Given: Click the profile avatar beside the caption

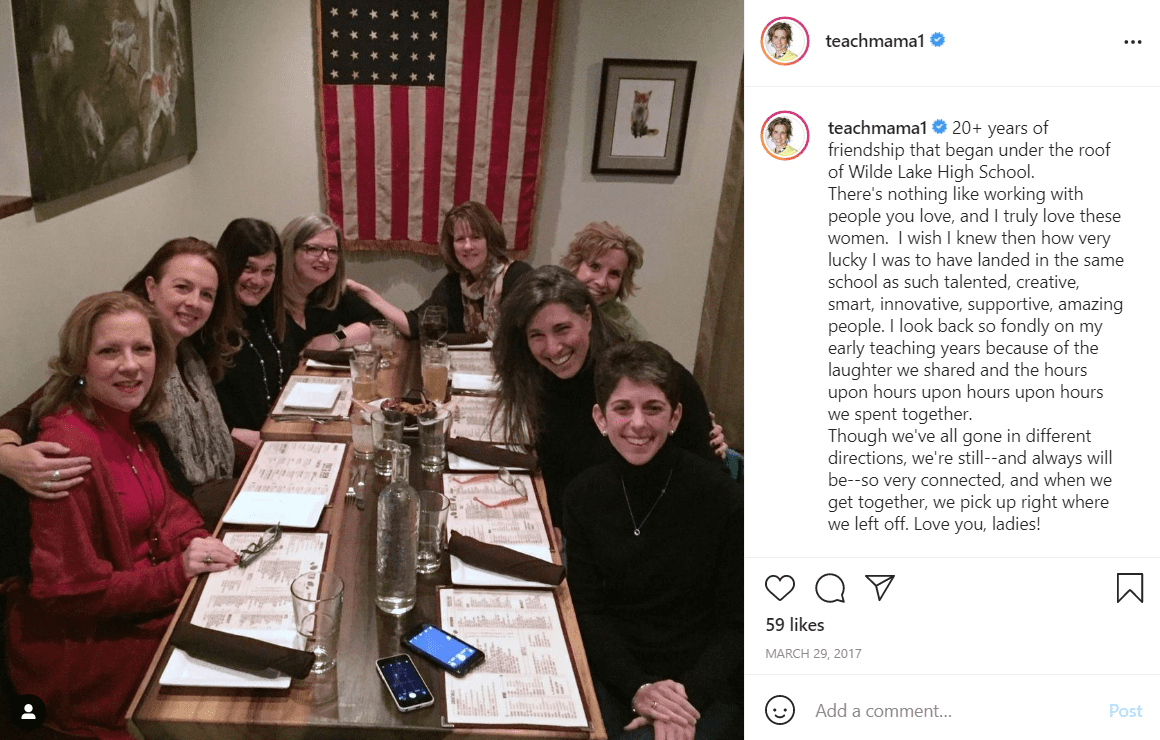Looking at the screenshot, I should click(x=784, y=136).
